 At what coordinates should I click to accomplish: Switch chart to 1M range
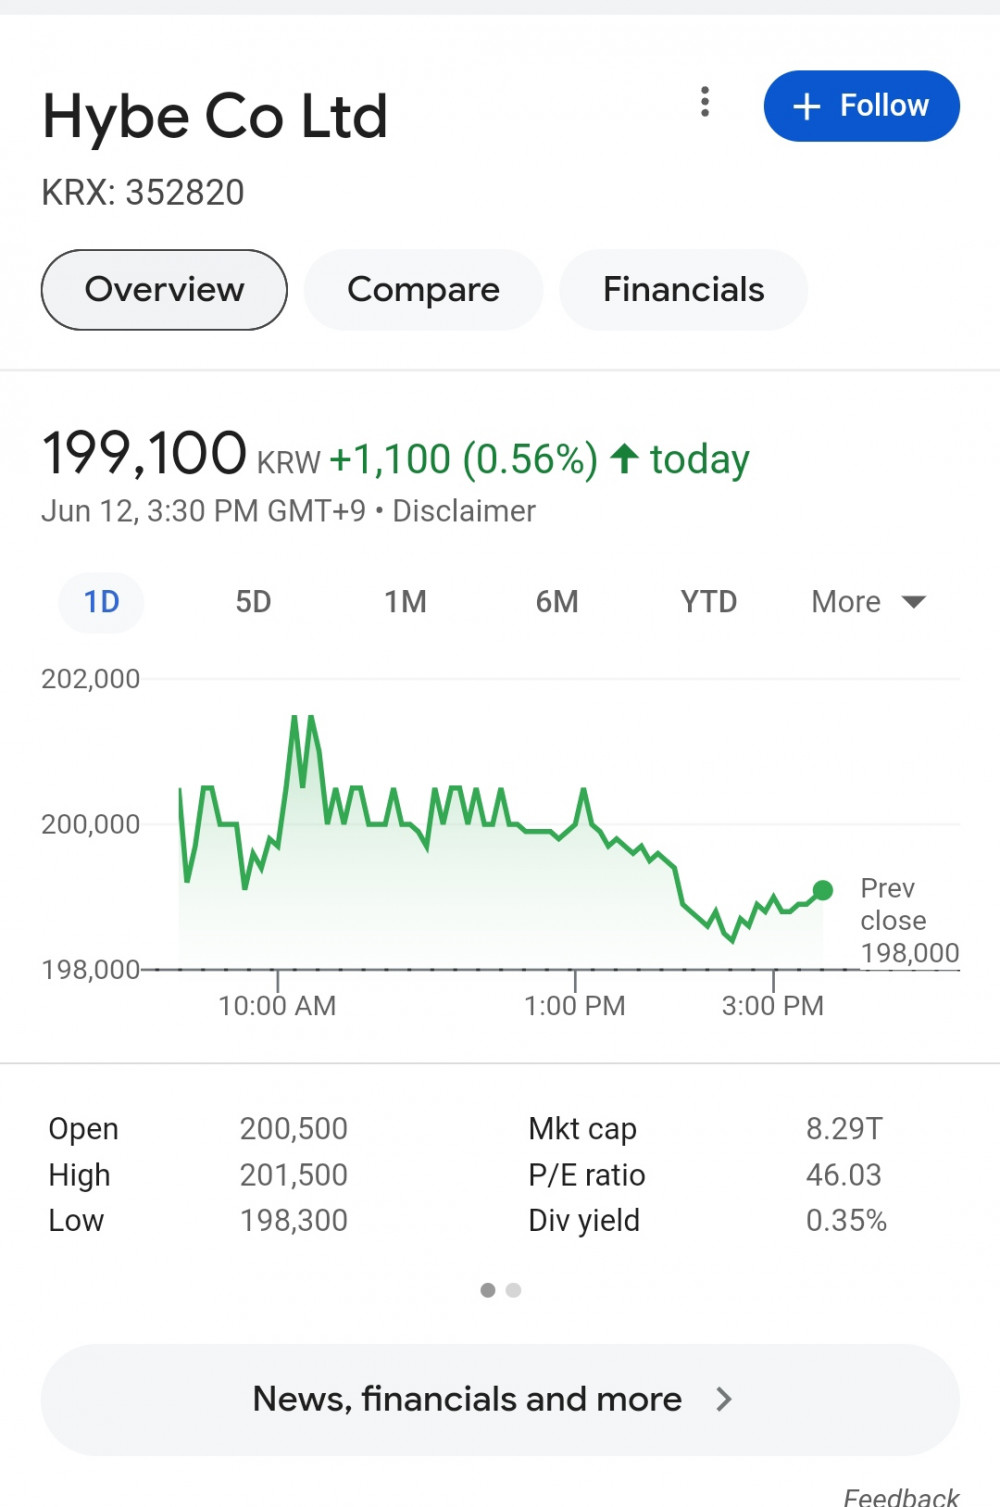click(x=405, y=602)
